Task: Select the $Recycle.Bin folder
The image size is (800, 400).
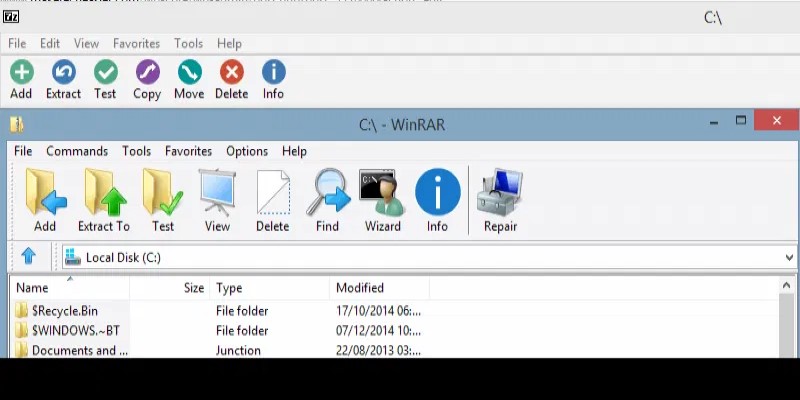Action: coord(64,311)
